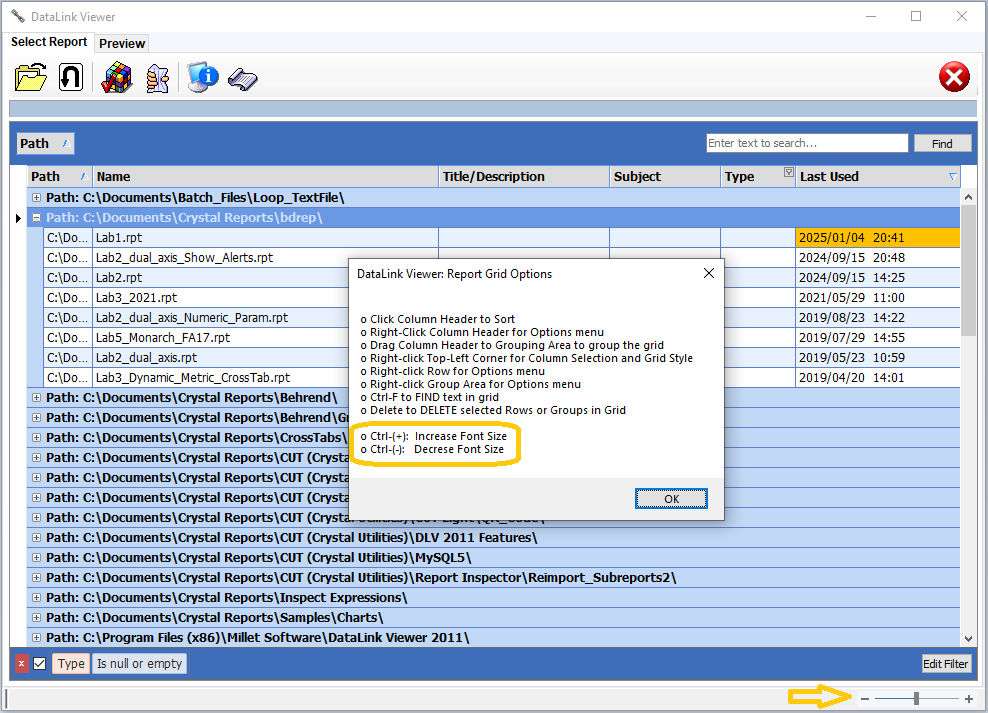Screen dimensions: 988x713
Task: Click the paper scroll toolbar icon
Action: point(243,79)
